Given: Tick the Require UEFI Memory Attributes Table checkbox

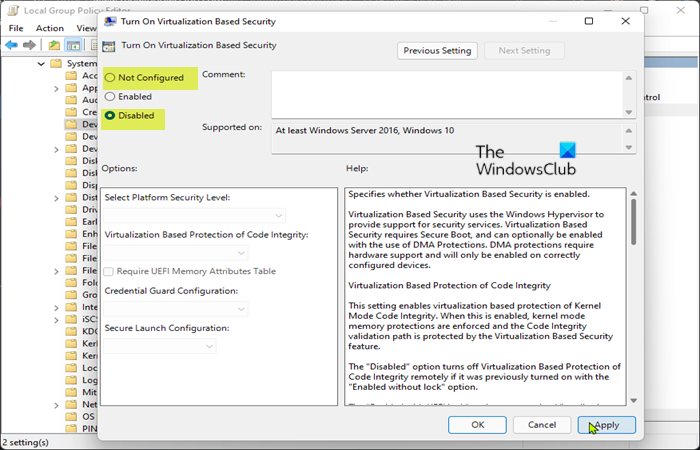Looking at the screenshot, I should [x=108, y=271].
